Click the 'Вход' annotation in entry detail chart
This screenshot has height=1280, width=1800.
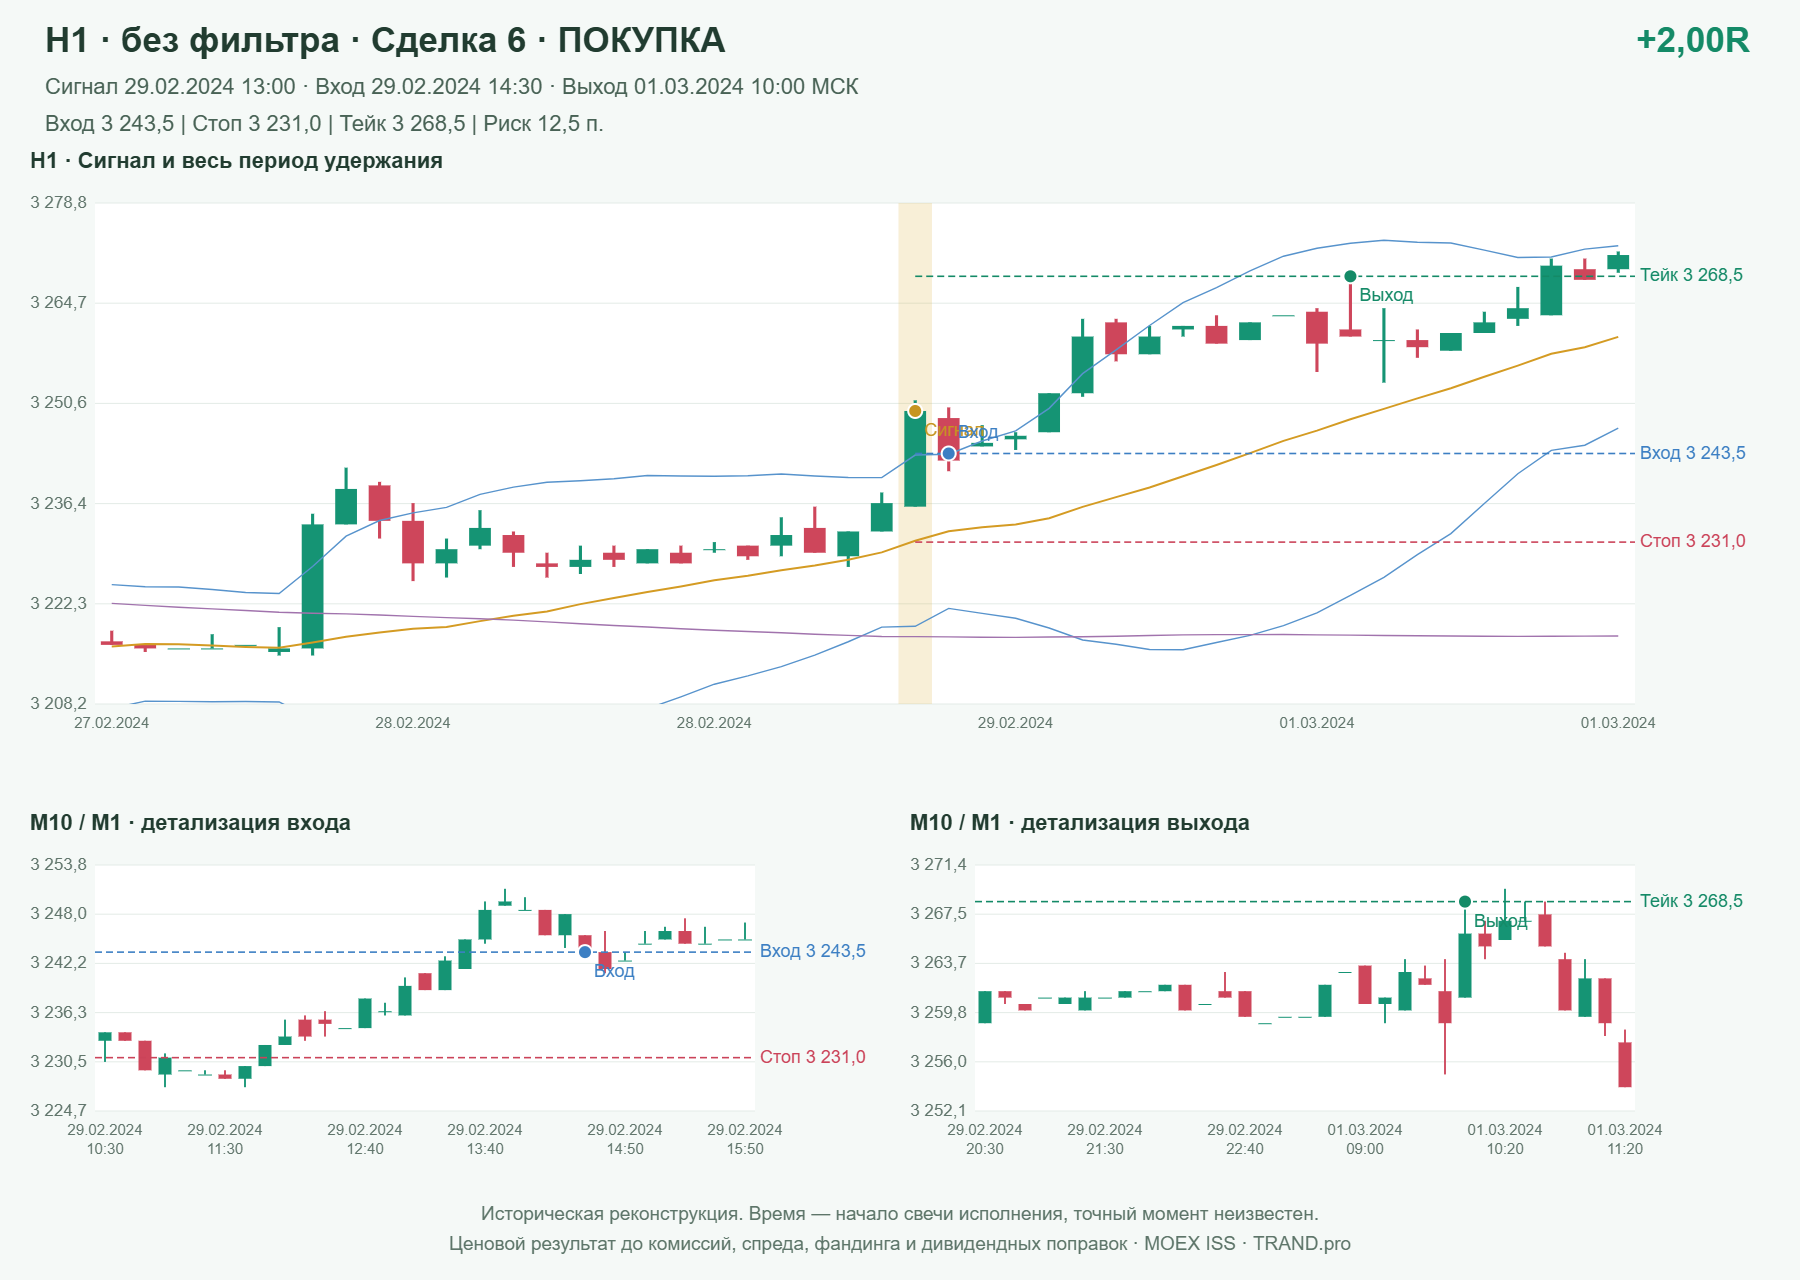pos(614,971)
